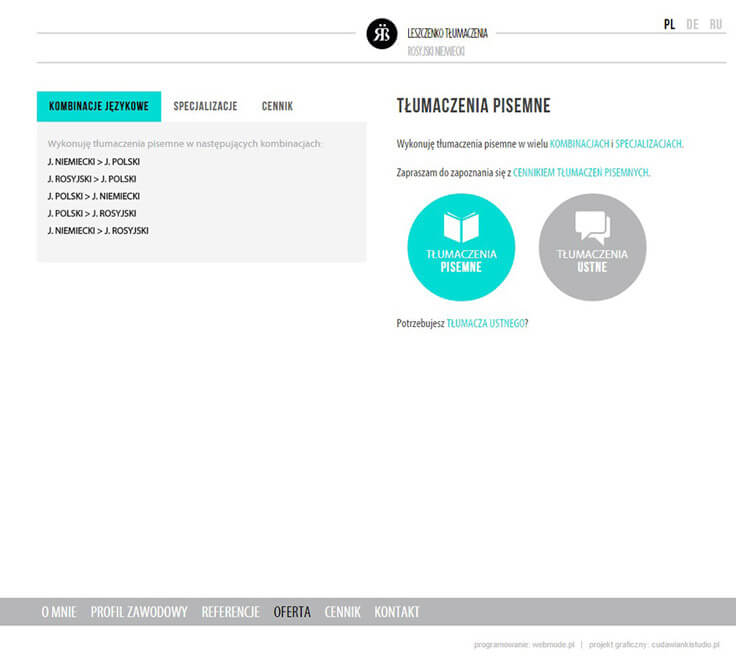Viewport: 736px width, 662px height.
Task: Visit the webmode.pl credit link
Action: click(x=551, y=645)
